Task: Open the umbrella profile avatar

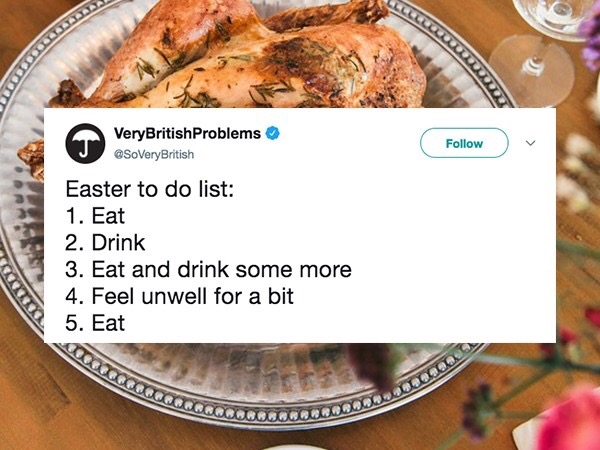Action: [85, 143]
